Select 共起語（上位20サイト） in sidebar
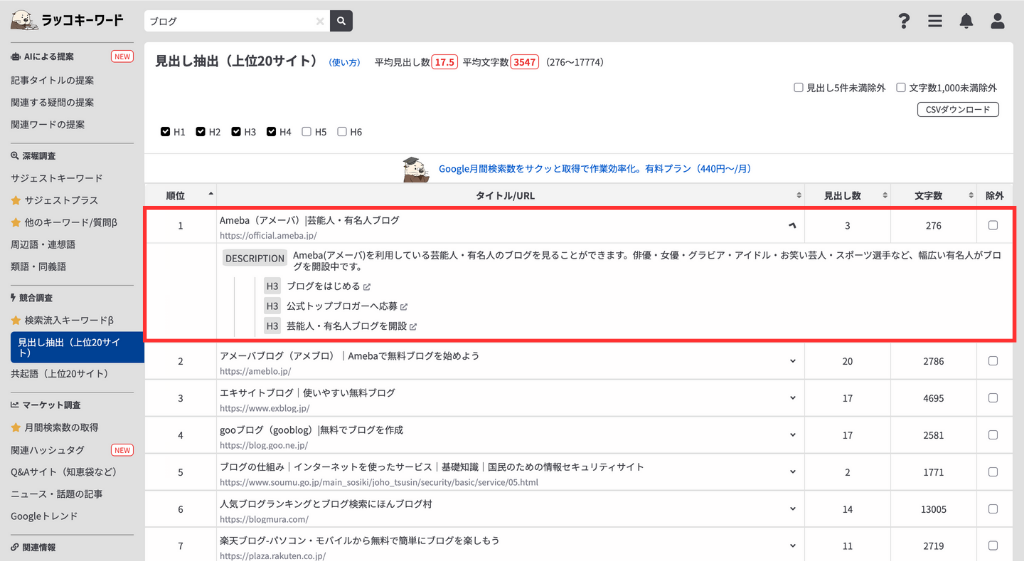Image resolution: width=1024 pixels, height=561 pixels. (x=59, y=374)
